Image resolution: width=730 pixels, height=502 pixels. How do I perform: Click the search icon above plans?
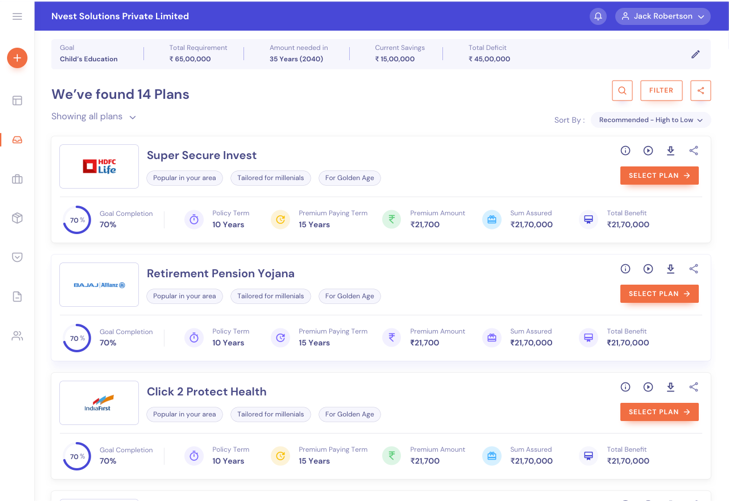(x=622, y=91)
